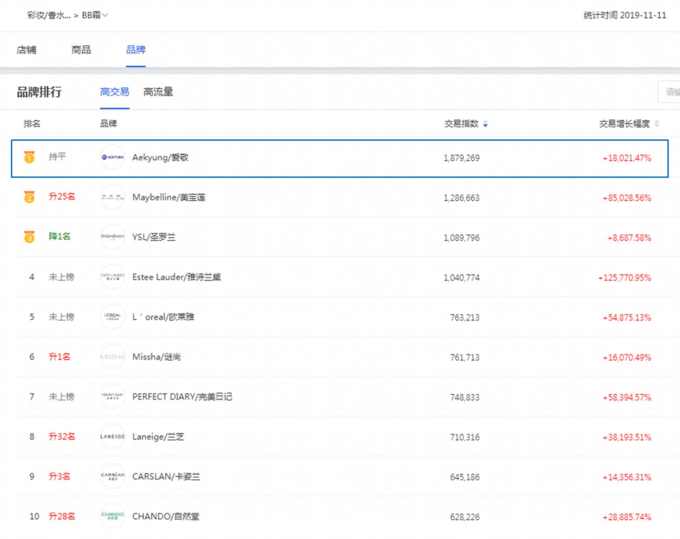This screenshot has height=539, width=680.
Task: Click the growth value +125,770.95%
Action: tap(625, 278)
